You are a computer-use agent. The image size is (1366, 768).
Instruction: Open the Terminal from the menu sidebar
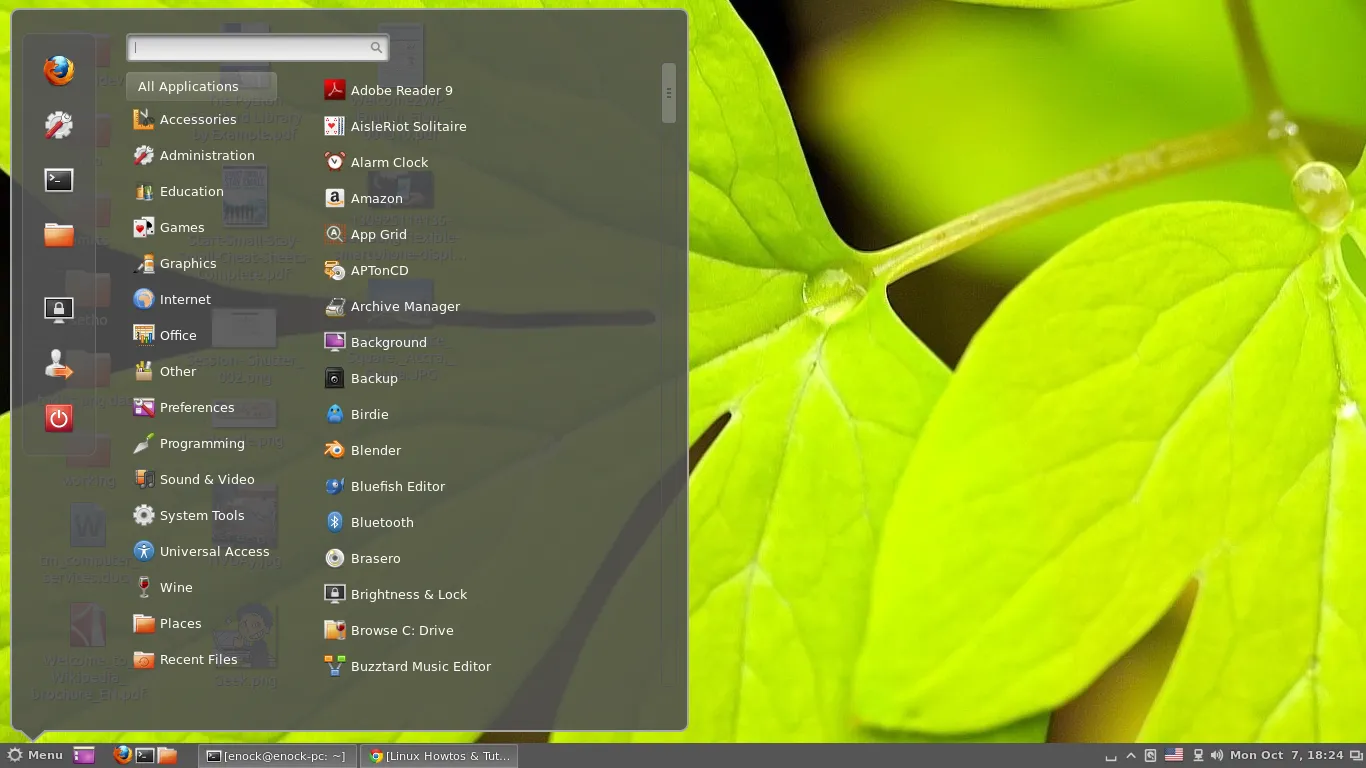(x=59, y=180)
